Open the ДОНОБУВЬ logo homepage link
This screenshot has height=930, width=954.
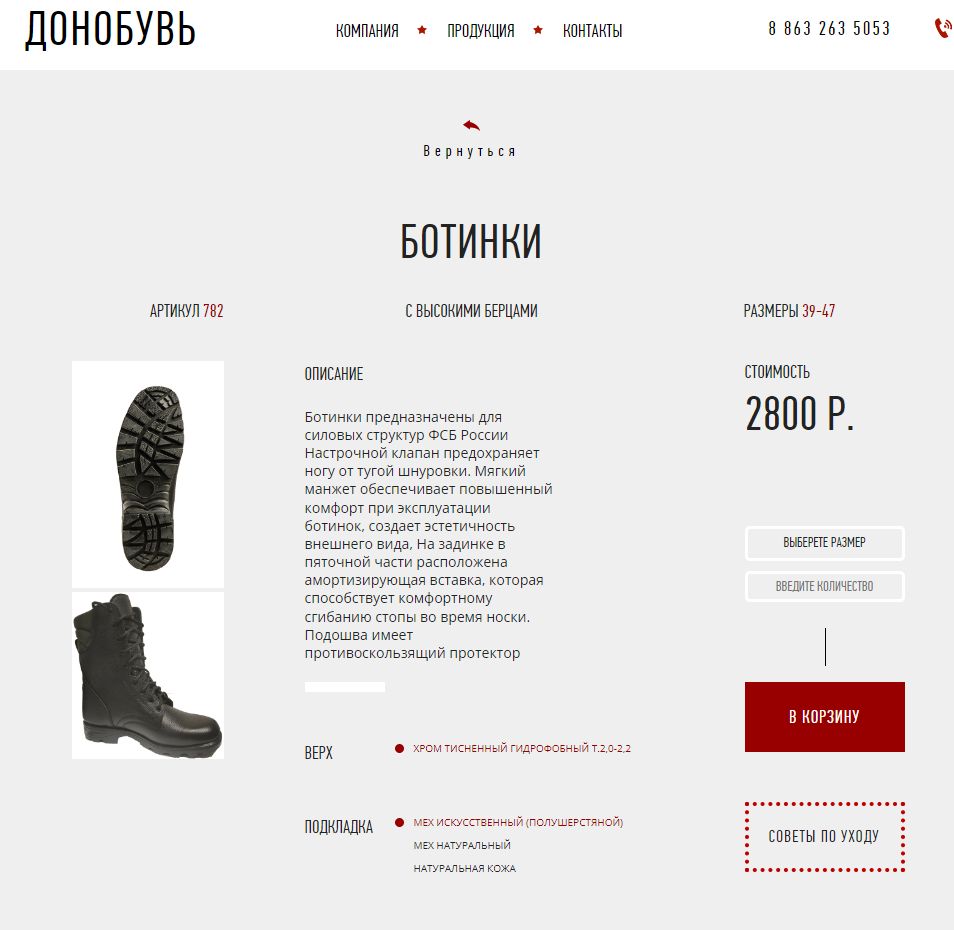click(110, 29)
